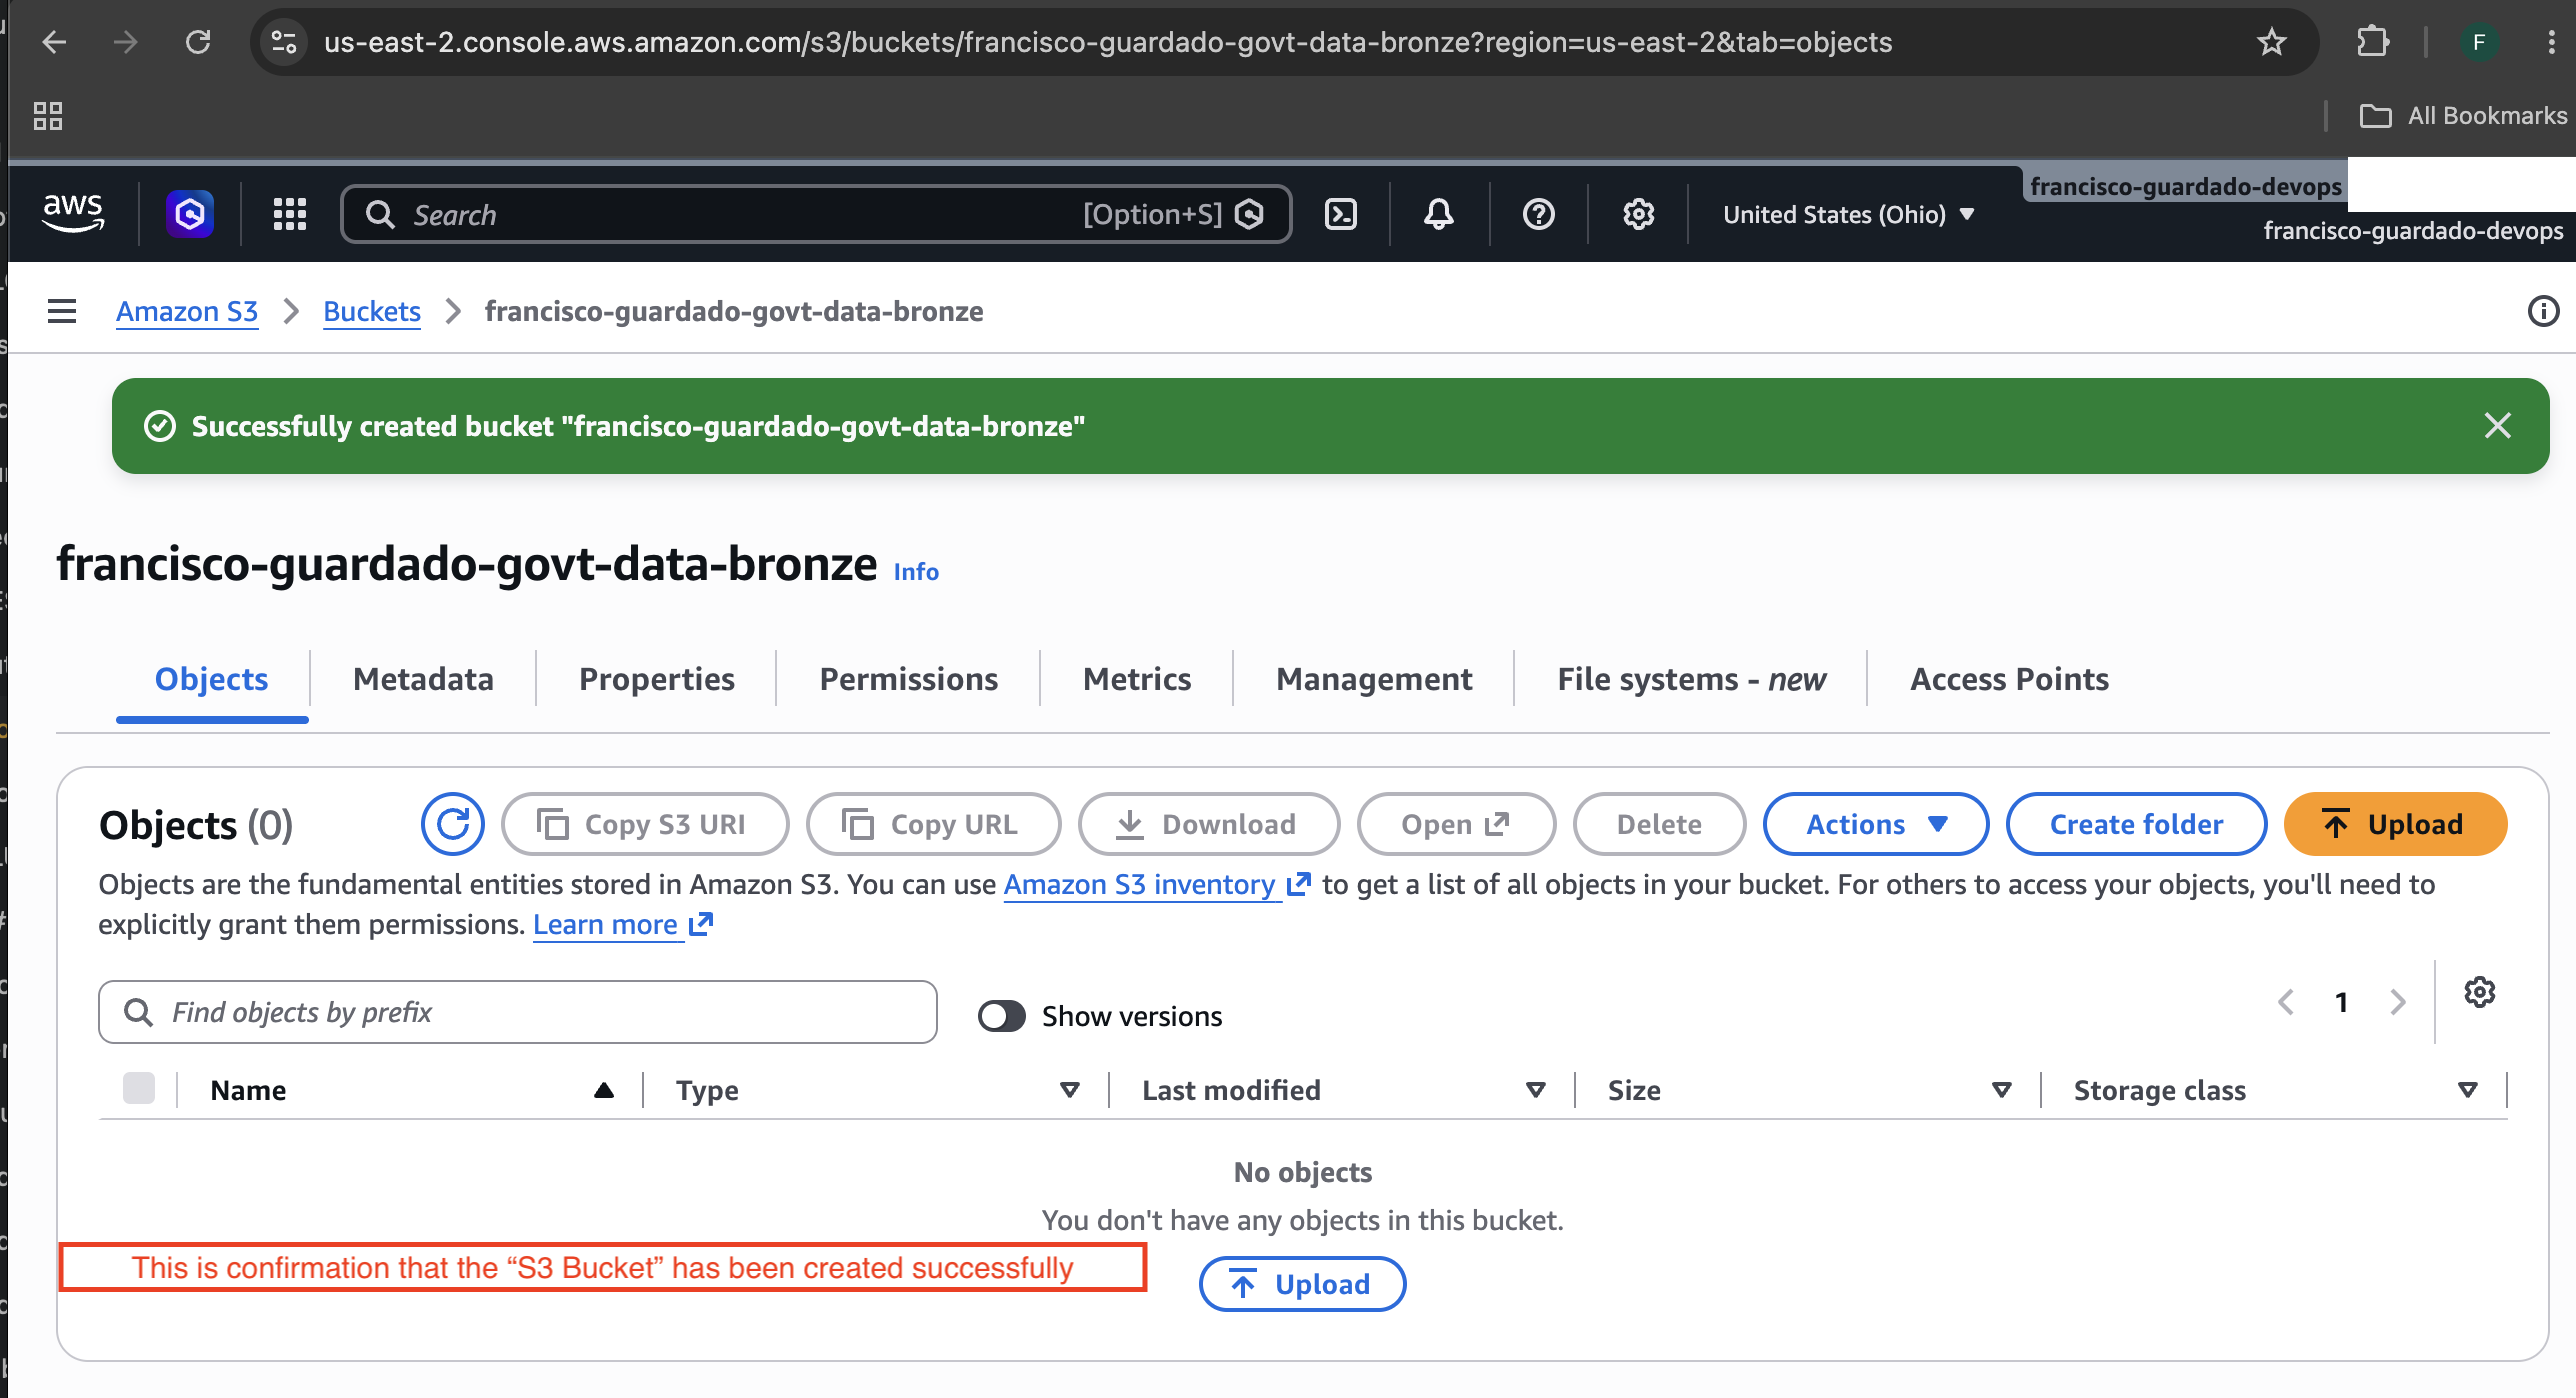Select the Objects tab
The height and width of the screenshot is (1398, 2576).
(x=211, y=679)
